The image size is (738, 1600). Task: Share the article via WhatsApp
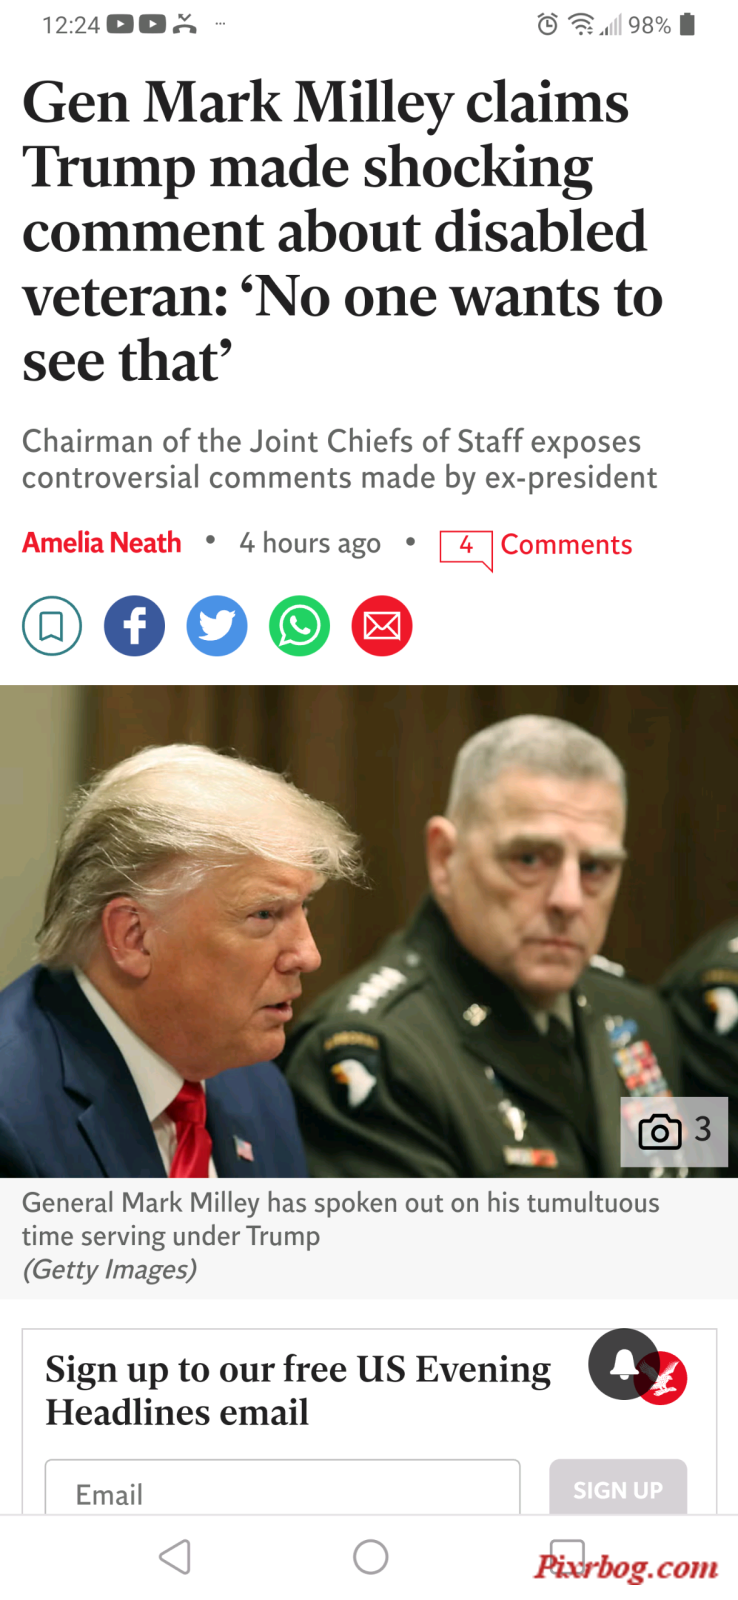click(299, 626)
